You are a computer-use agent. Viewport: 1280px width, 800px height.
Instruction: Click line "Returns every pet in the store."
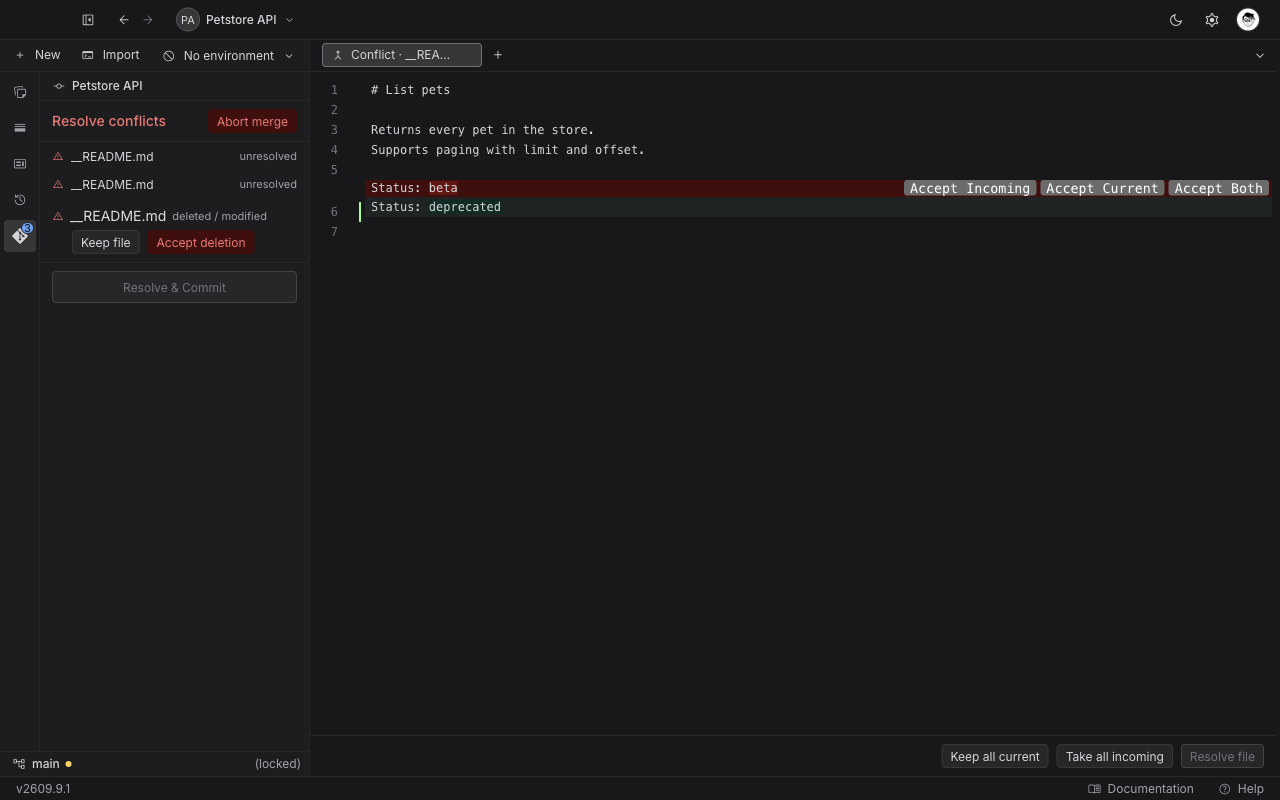482,130
